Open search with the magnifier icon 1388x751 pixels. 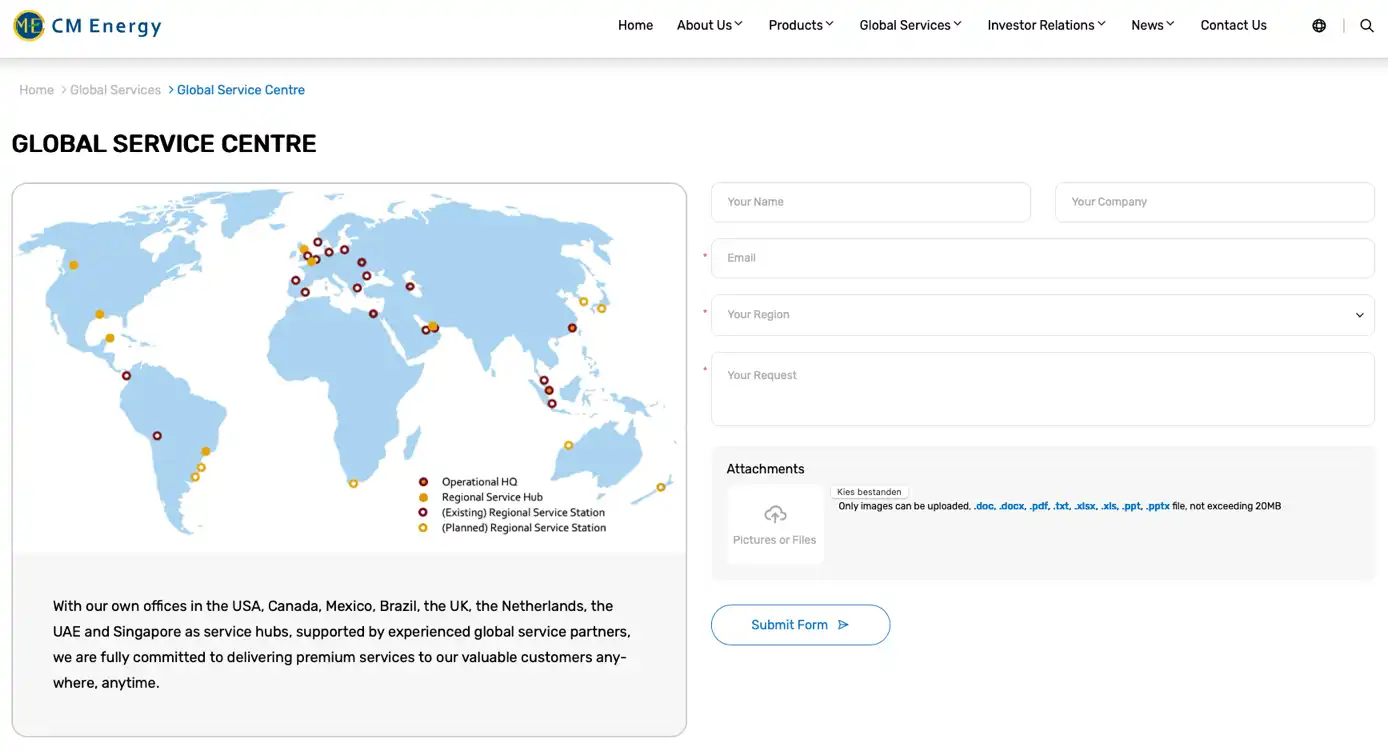pos(1366,26)
